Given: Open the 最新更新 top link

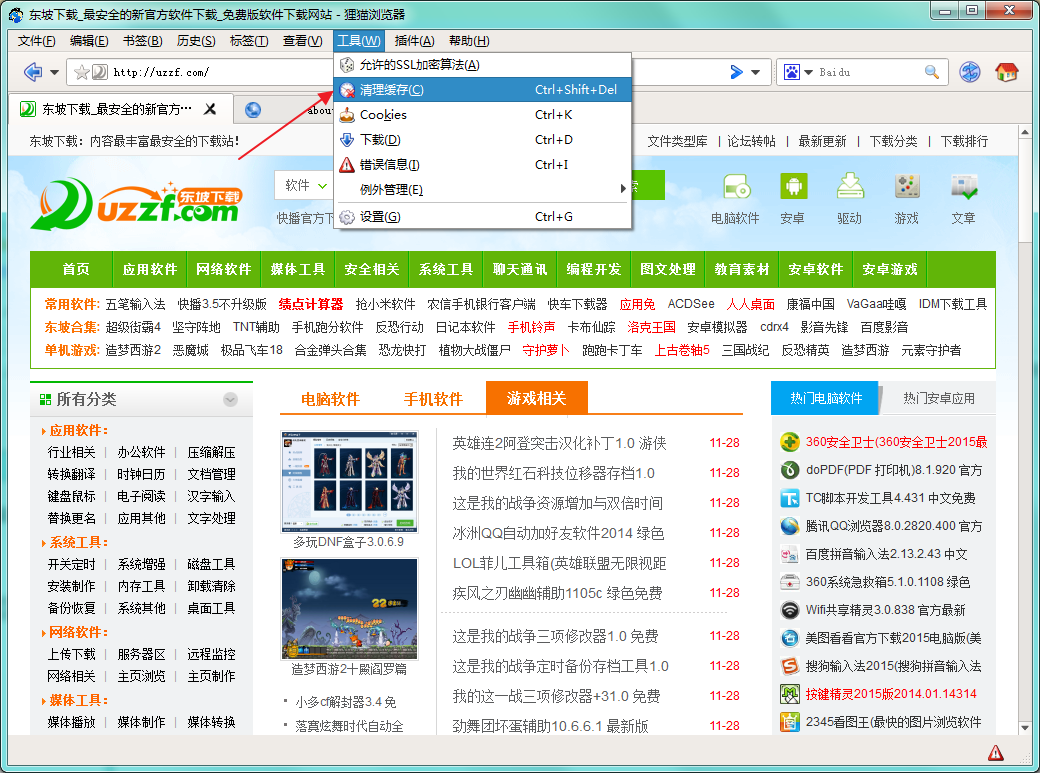Looking at the screenshot, I should (x=822, y=141).
